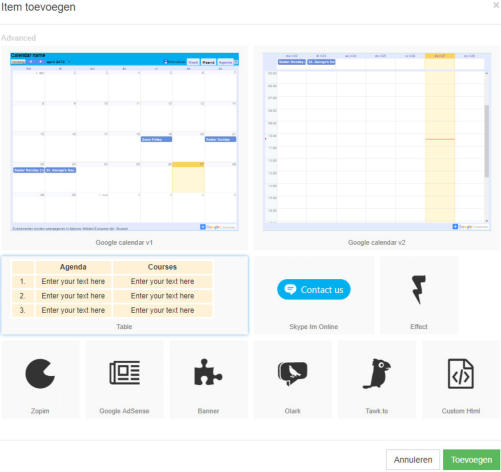Click the Courses column header in table
This screenshot has height=472, width=501.
coord(162,267)
